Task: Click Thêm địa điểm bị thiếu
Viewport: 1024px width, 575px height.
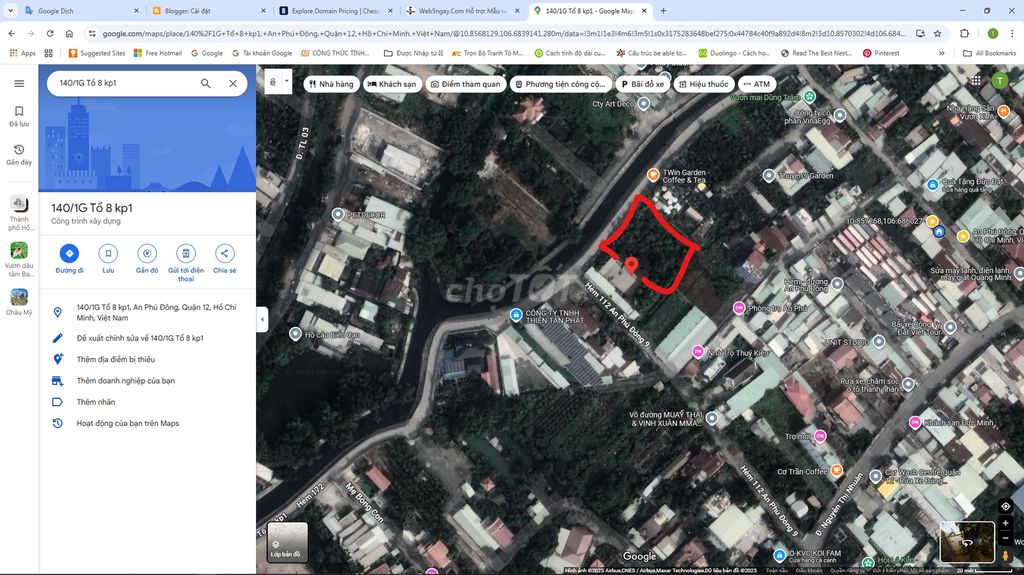Action: point(115,359)
